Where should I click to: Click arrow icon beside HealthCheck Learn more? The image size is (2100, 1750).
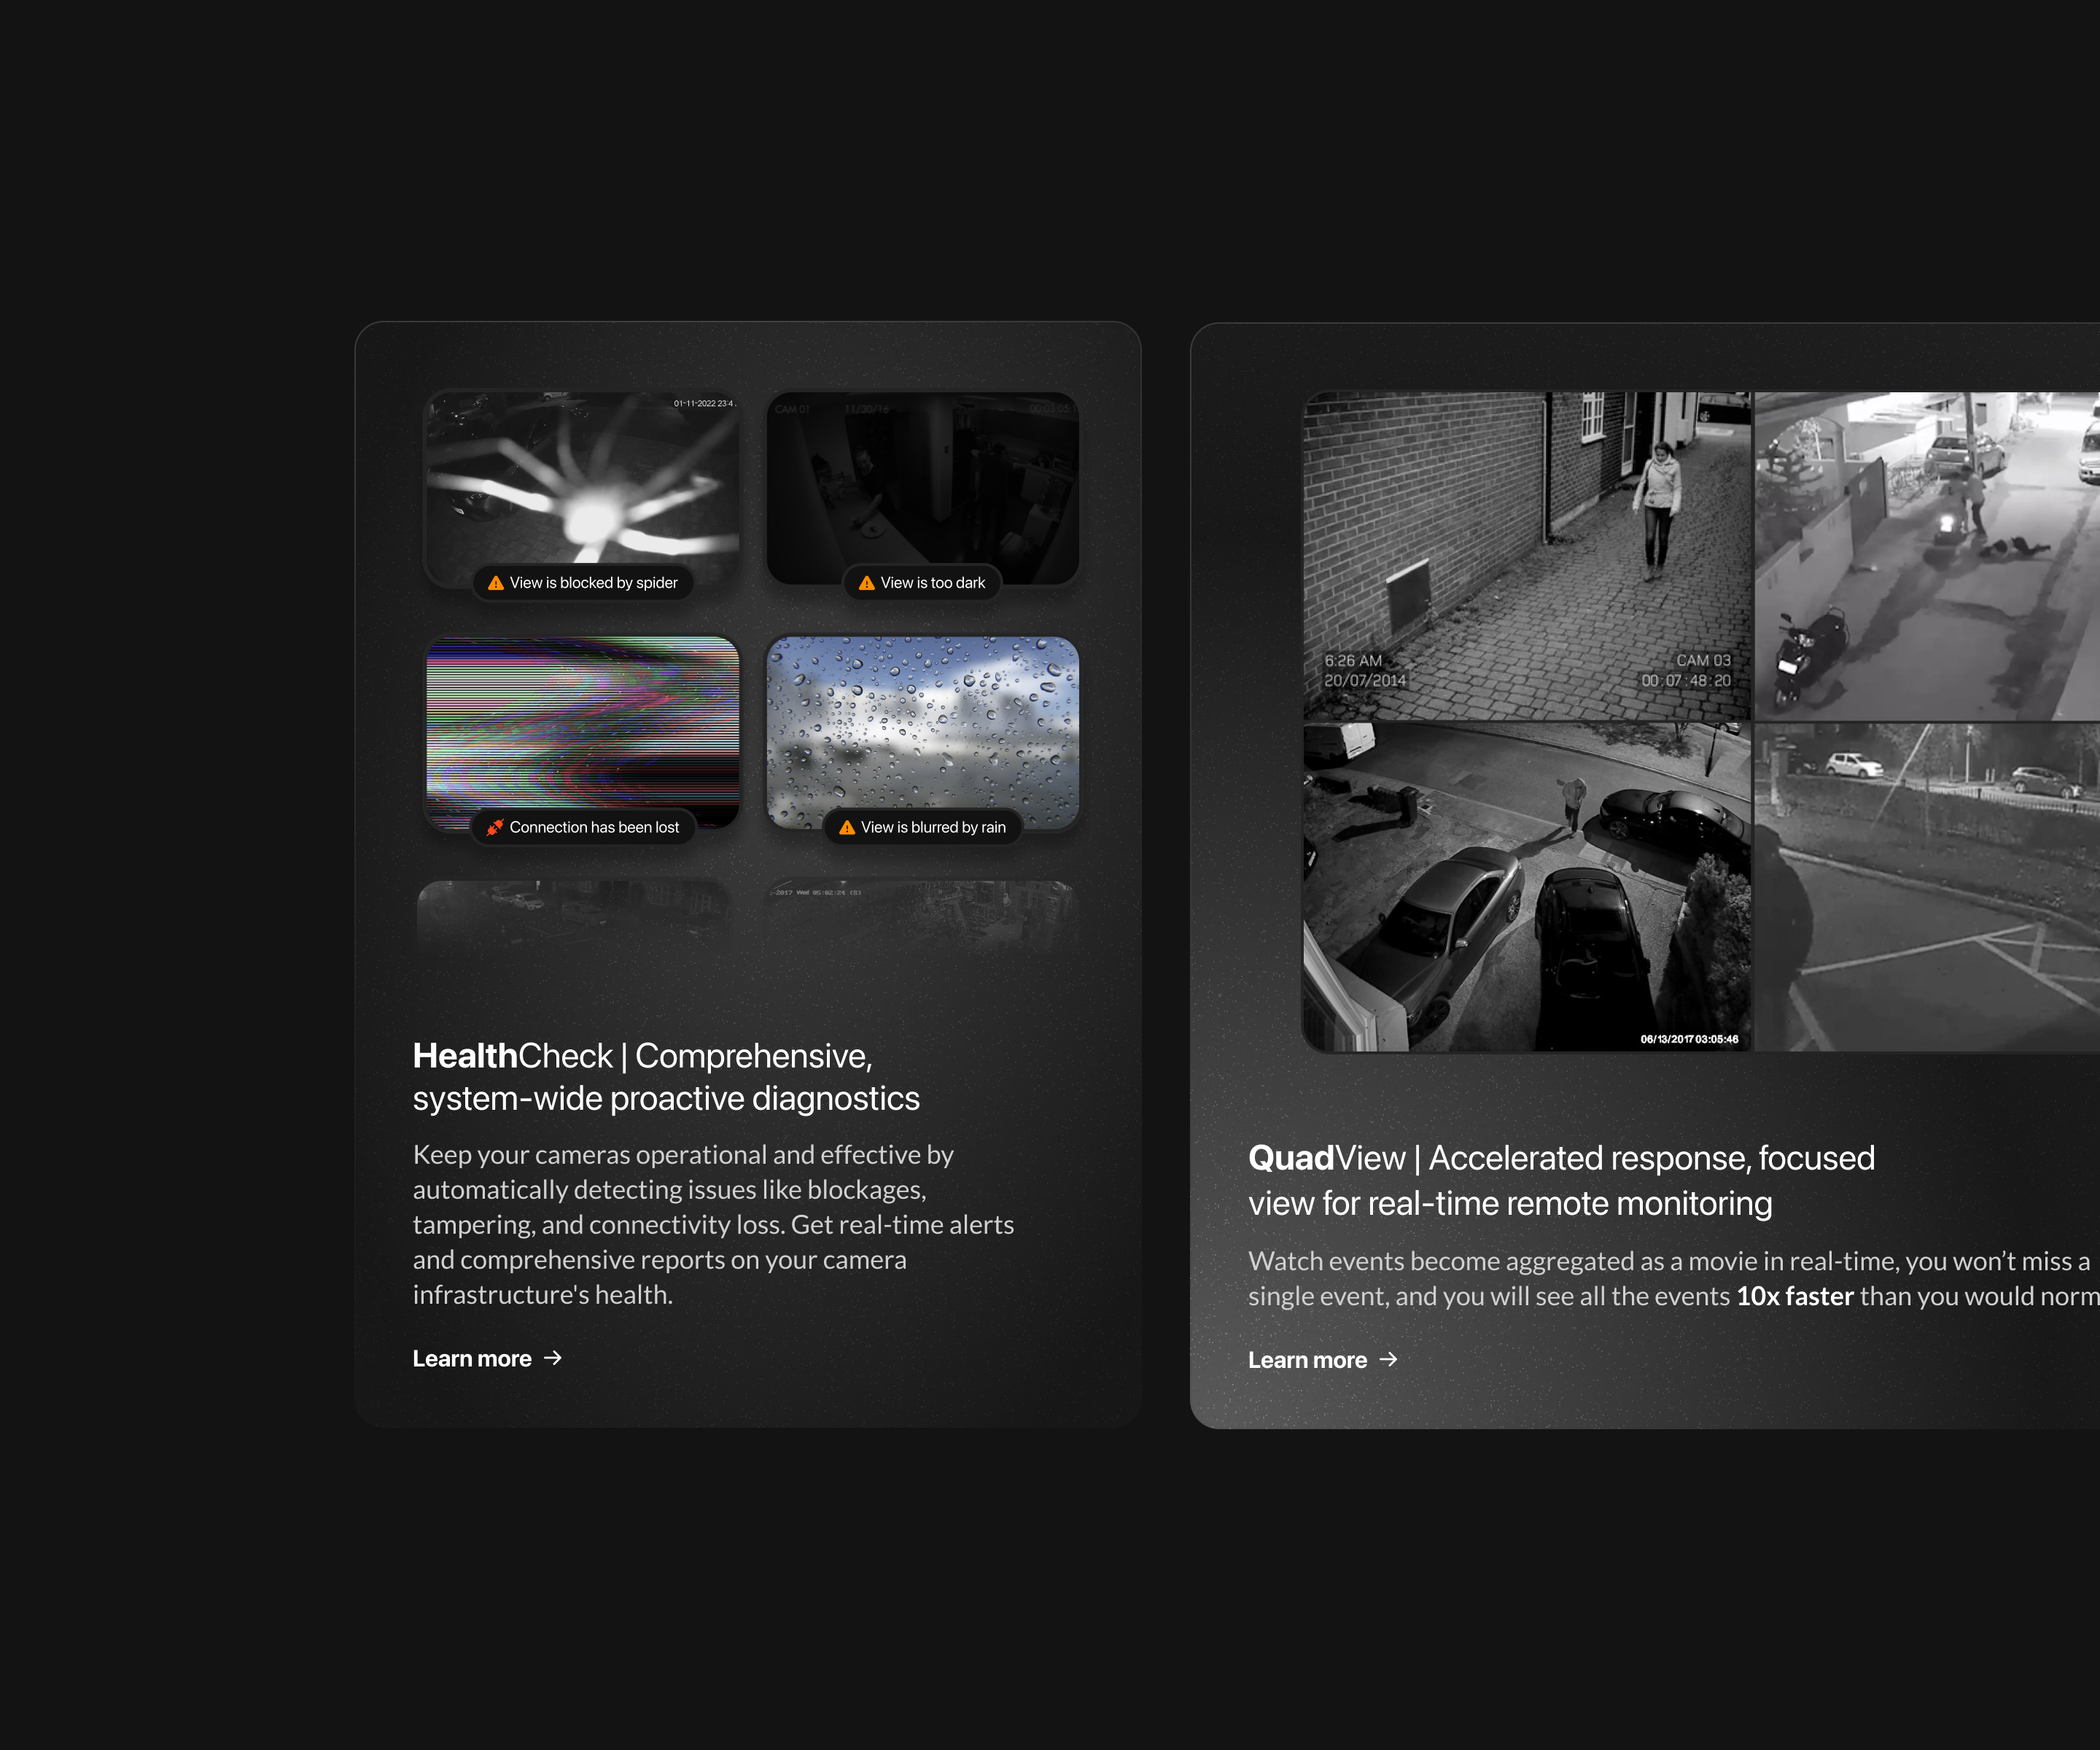coord(553,1358)
